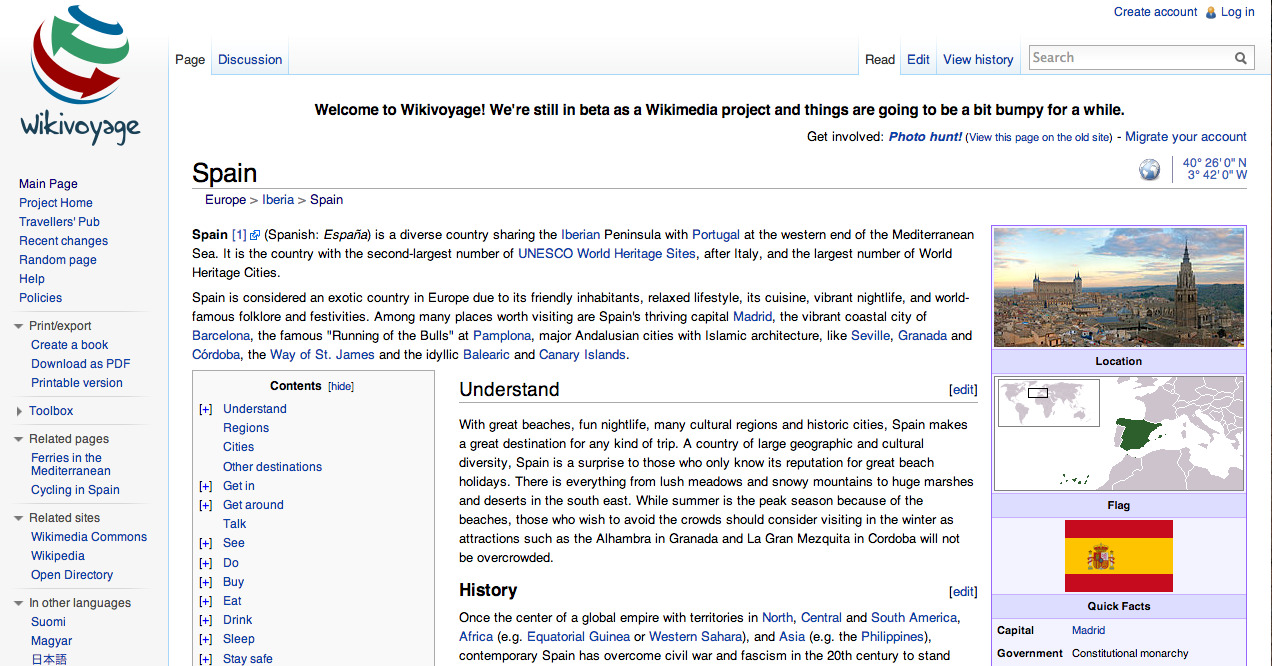Click the Spain flag image
This screenshot has width=1272, height=666.
[1118, 554]
